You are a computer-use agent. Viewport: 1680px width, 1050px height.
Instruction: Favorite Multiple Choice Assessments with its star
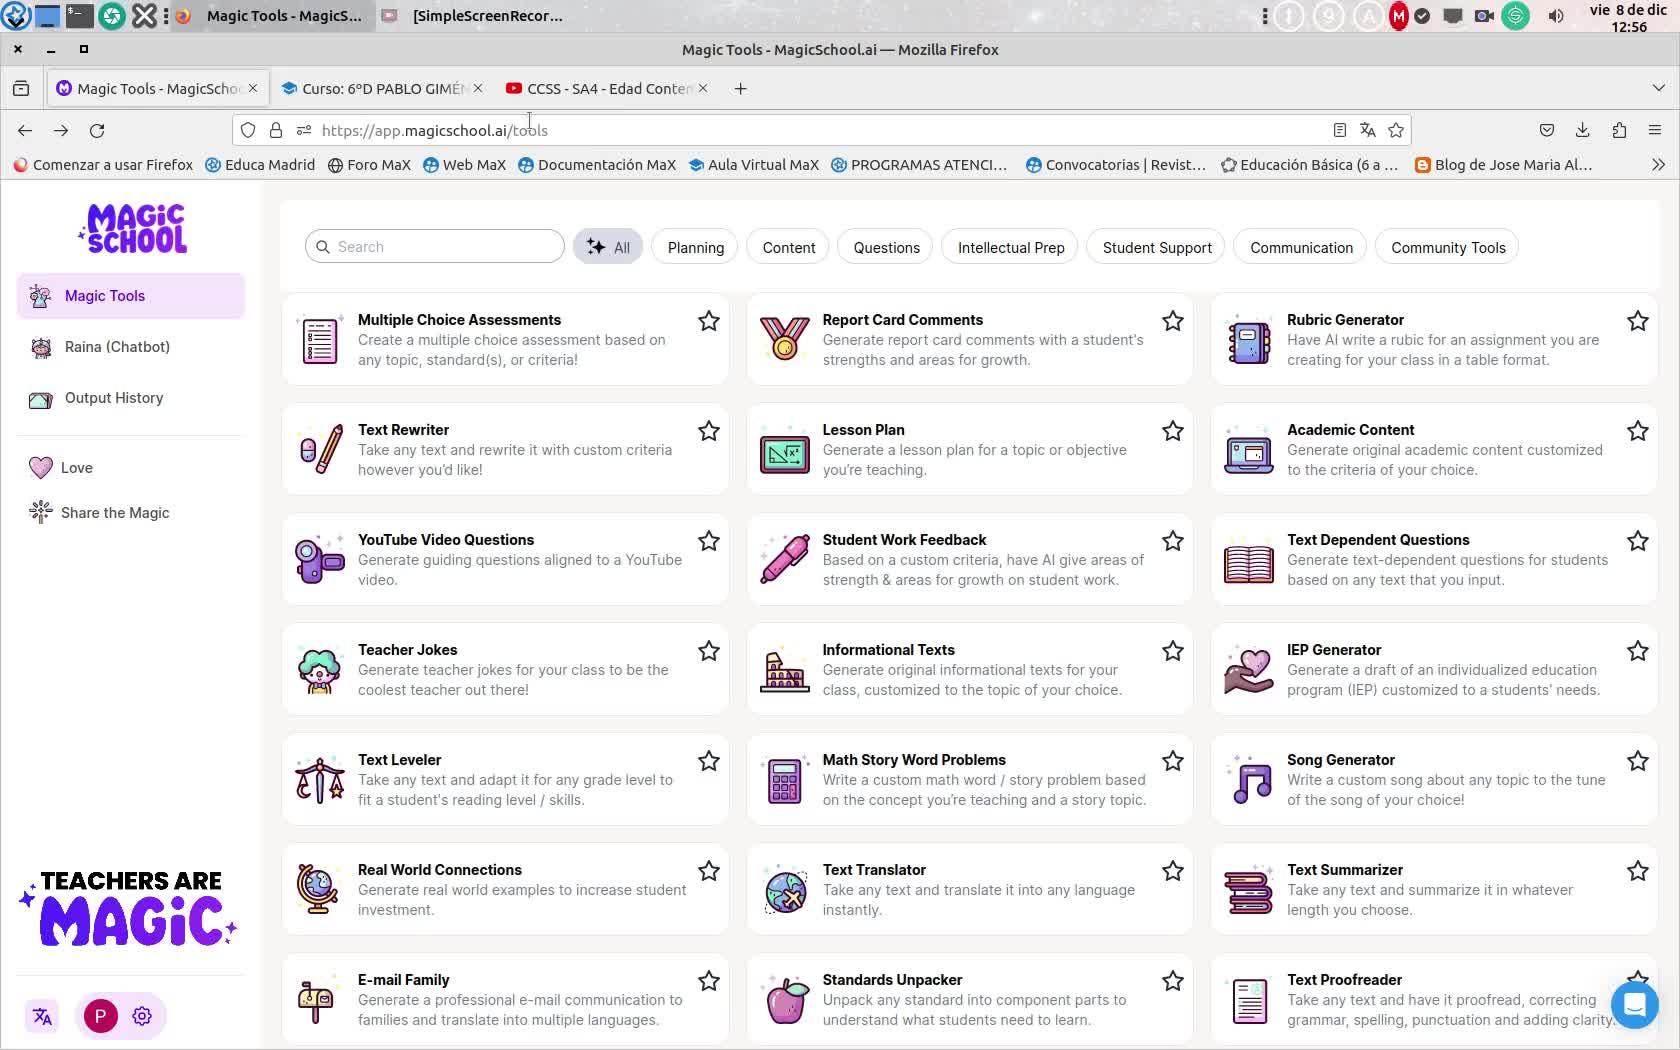pyautogui.click(x=709, y=321)
